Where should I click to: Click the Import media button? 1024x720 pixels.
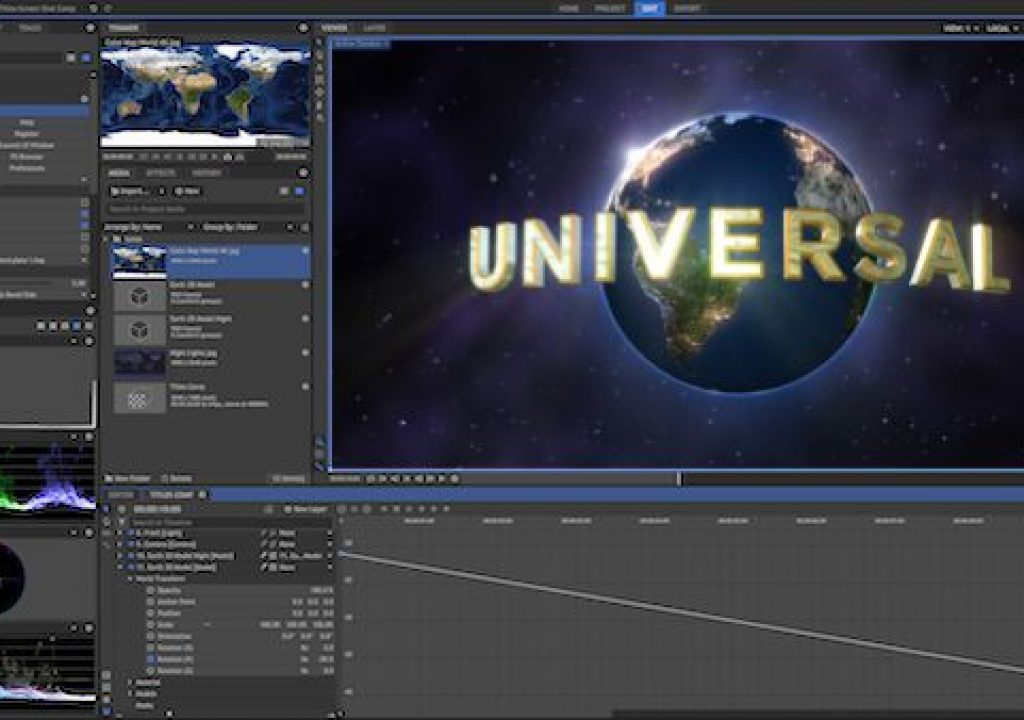129,191
